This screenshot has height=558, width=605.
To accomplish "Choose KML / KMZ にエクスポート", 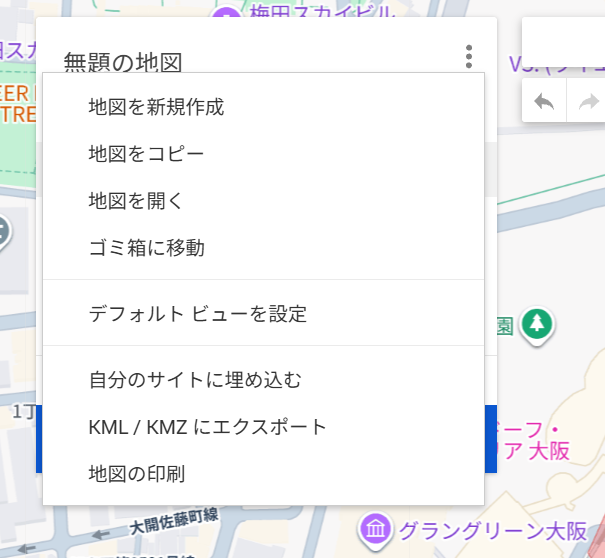I will tap(264, 427).
